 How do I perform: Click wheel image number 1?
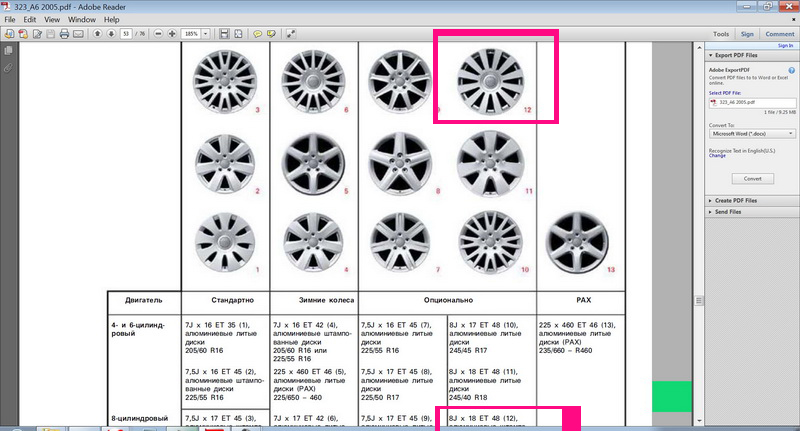pyautogui.click(x=224, y=243)
